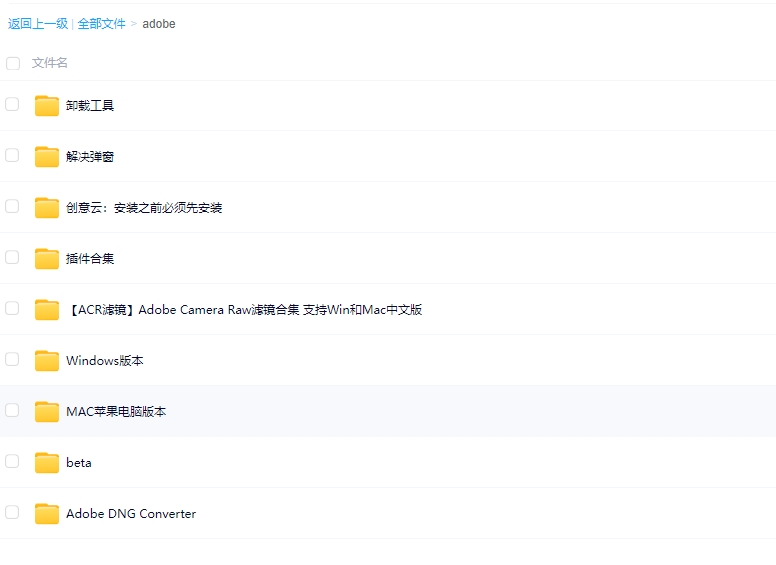Toggle the select-all checkbox beside 文件名
The image size is (776, 565).
[13, 63]
